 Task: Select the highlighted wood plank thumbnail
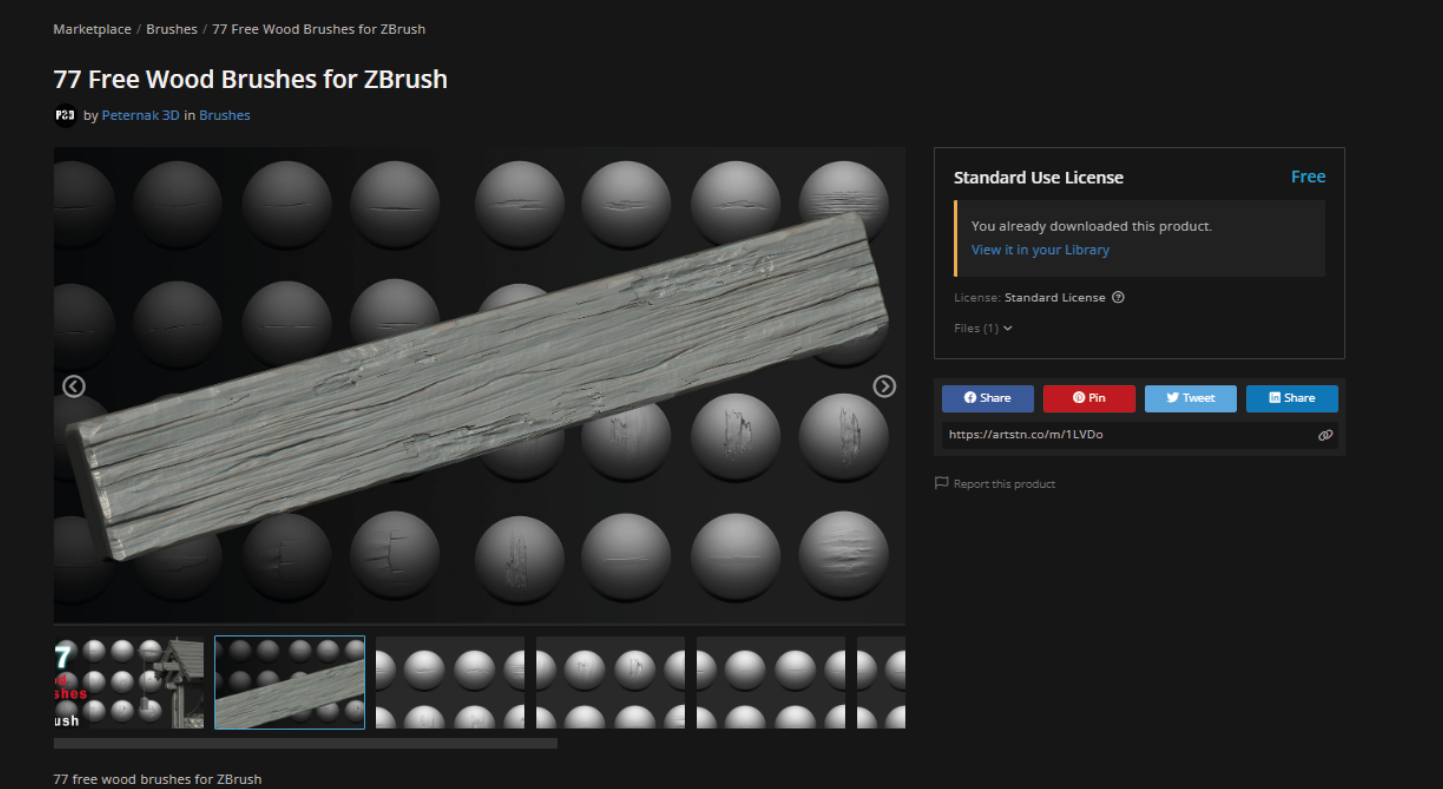pos(290,682)
